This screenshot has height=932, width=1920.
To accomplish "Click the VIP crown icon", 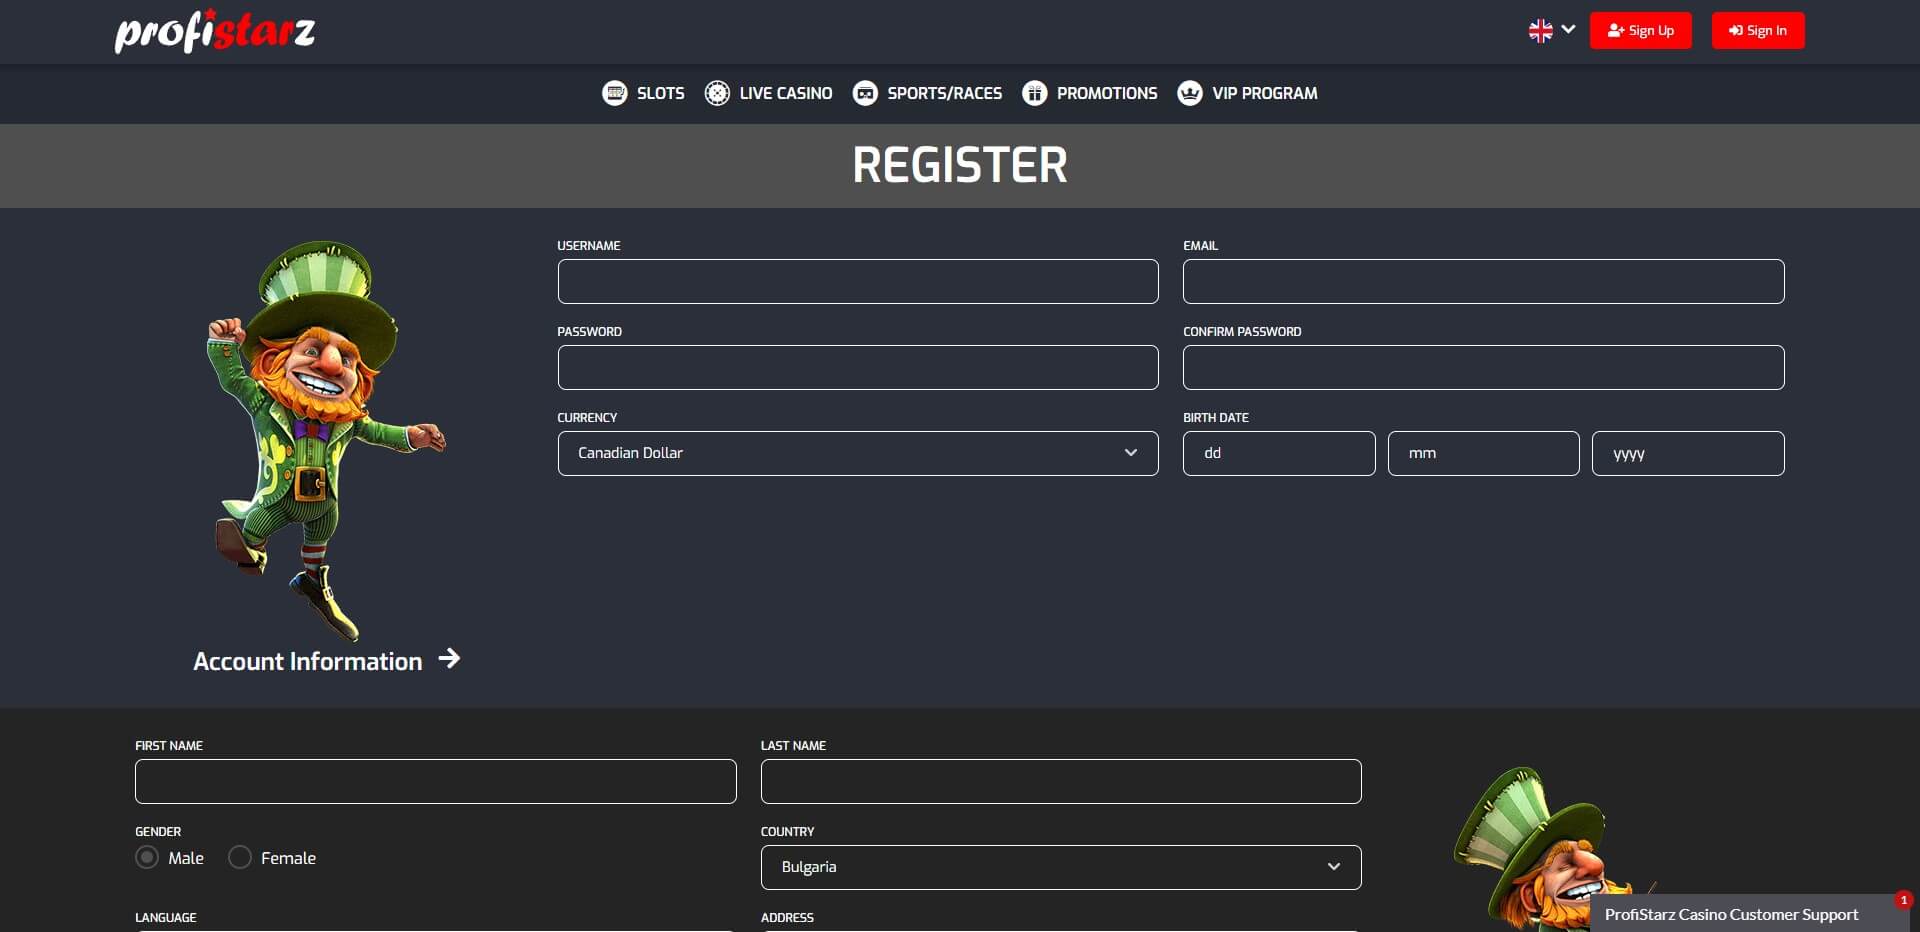I will click(x=1190, y=93).
